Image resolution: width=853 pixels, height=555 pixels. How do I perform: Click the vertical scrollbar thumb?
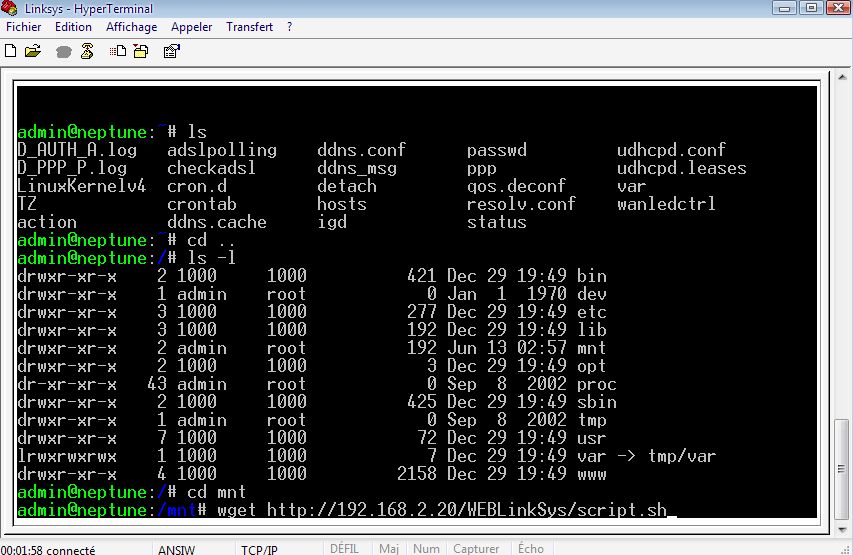[x=842, y=469]
